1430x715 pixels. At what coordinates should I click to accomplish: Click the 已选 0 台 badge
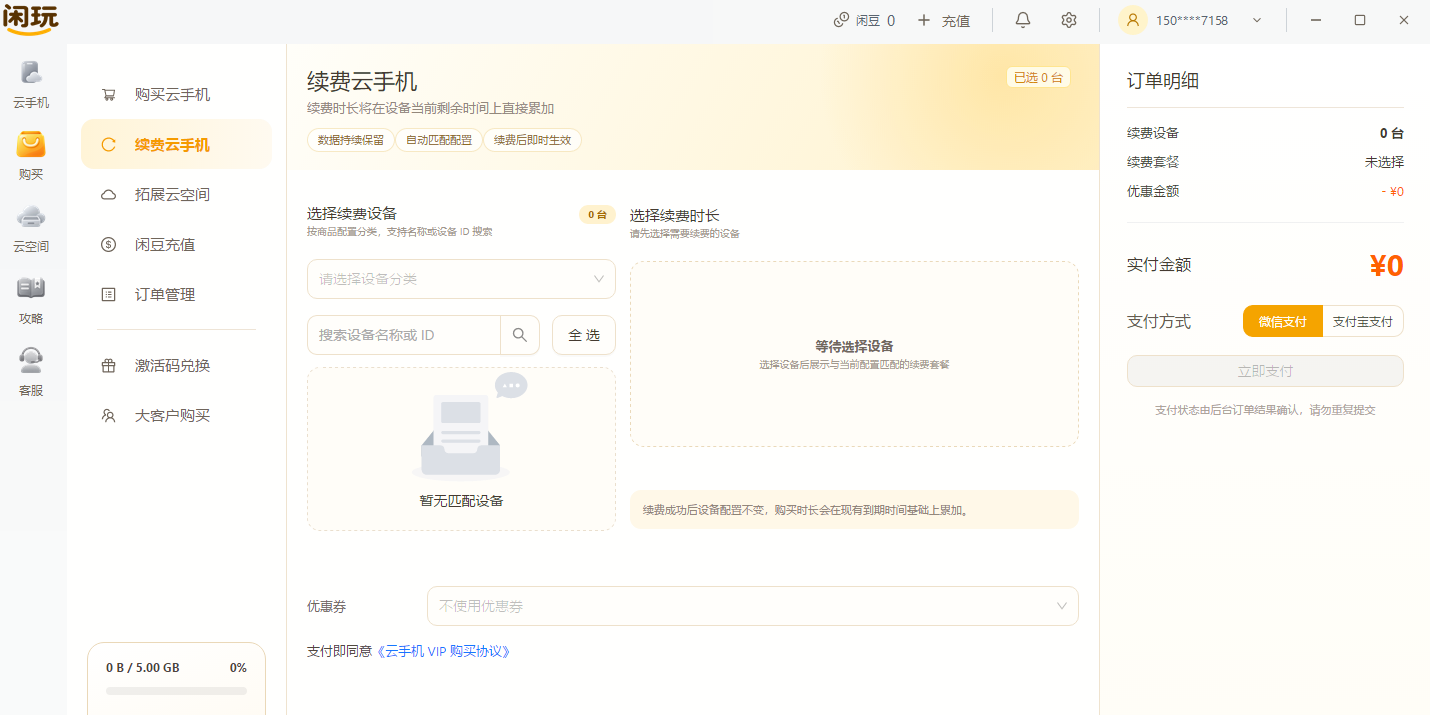[1038, 78]
